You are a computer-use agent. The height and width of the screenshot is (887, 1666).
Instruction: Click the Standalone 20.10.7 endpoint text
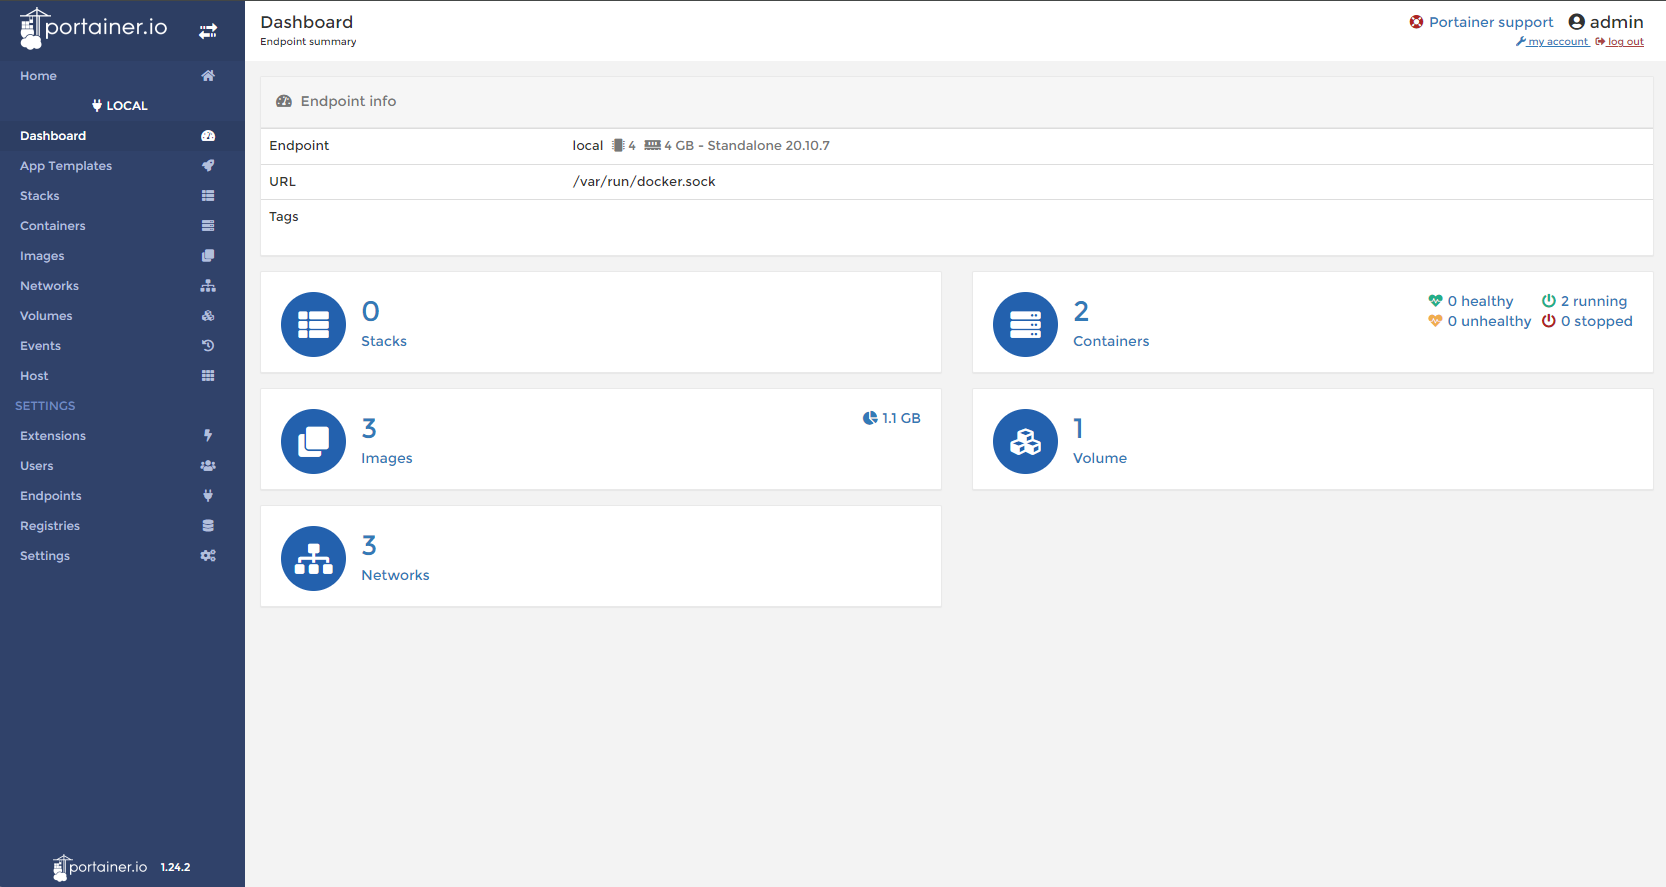pyautogui.click(x=768, y=146)
